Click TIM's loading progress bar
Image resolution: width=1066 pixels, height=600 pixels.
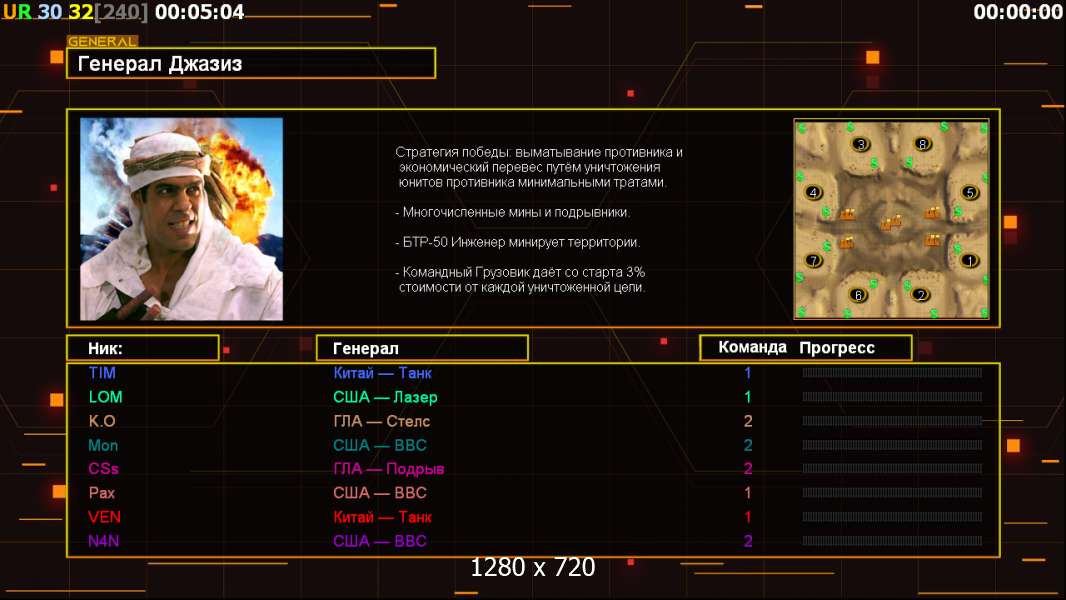tap(892, 372)
